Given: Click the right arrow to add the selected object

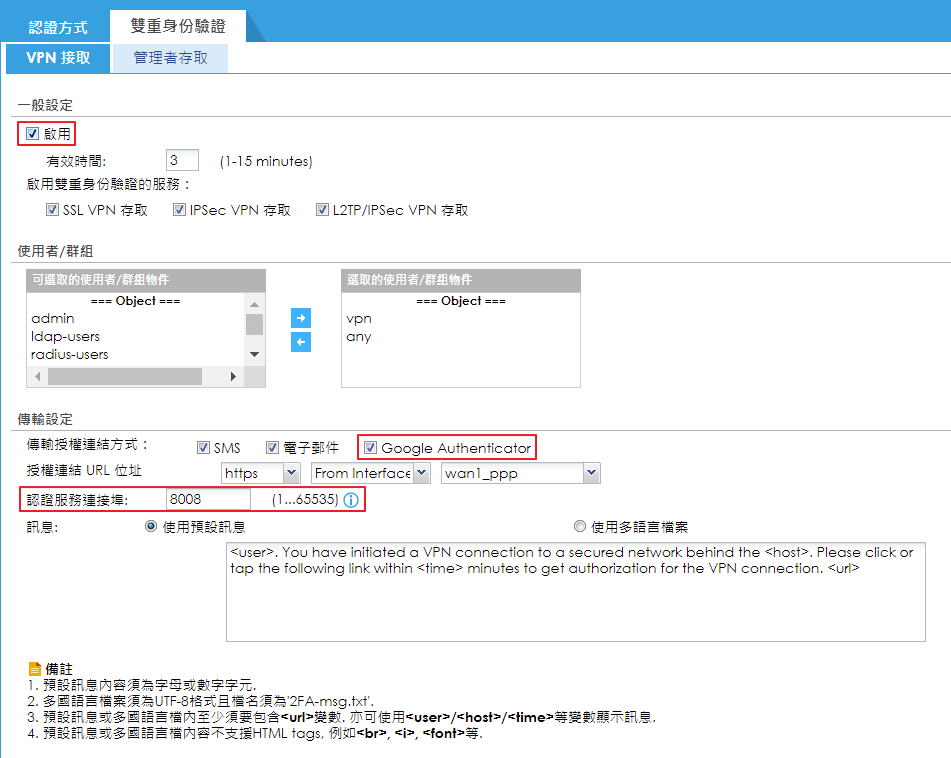Looking at the screenshot, I should 301,318.
